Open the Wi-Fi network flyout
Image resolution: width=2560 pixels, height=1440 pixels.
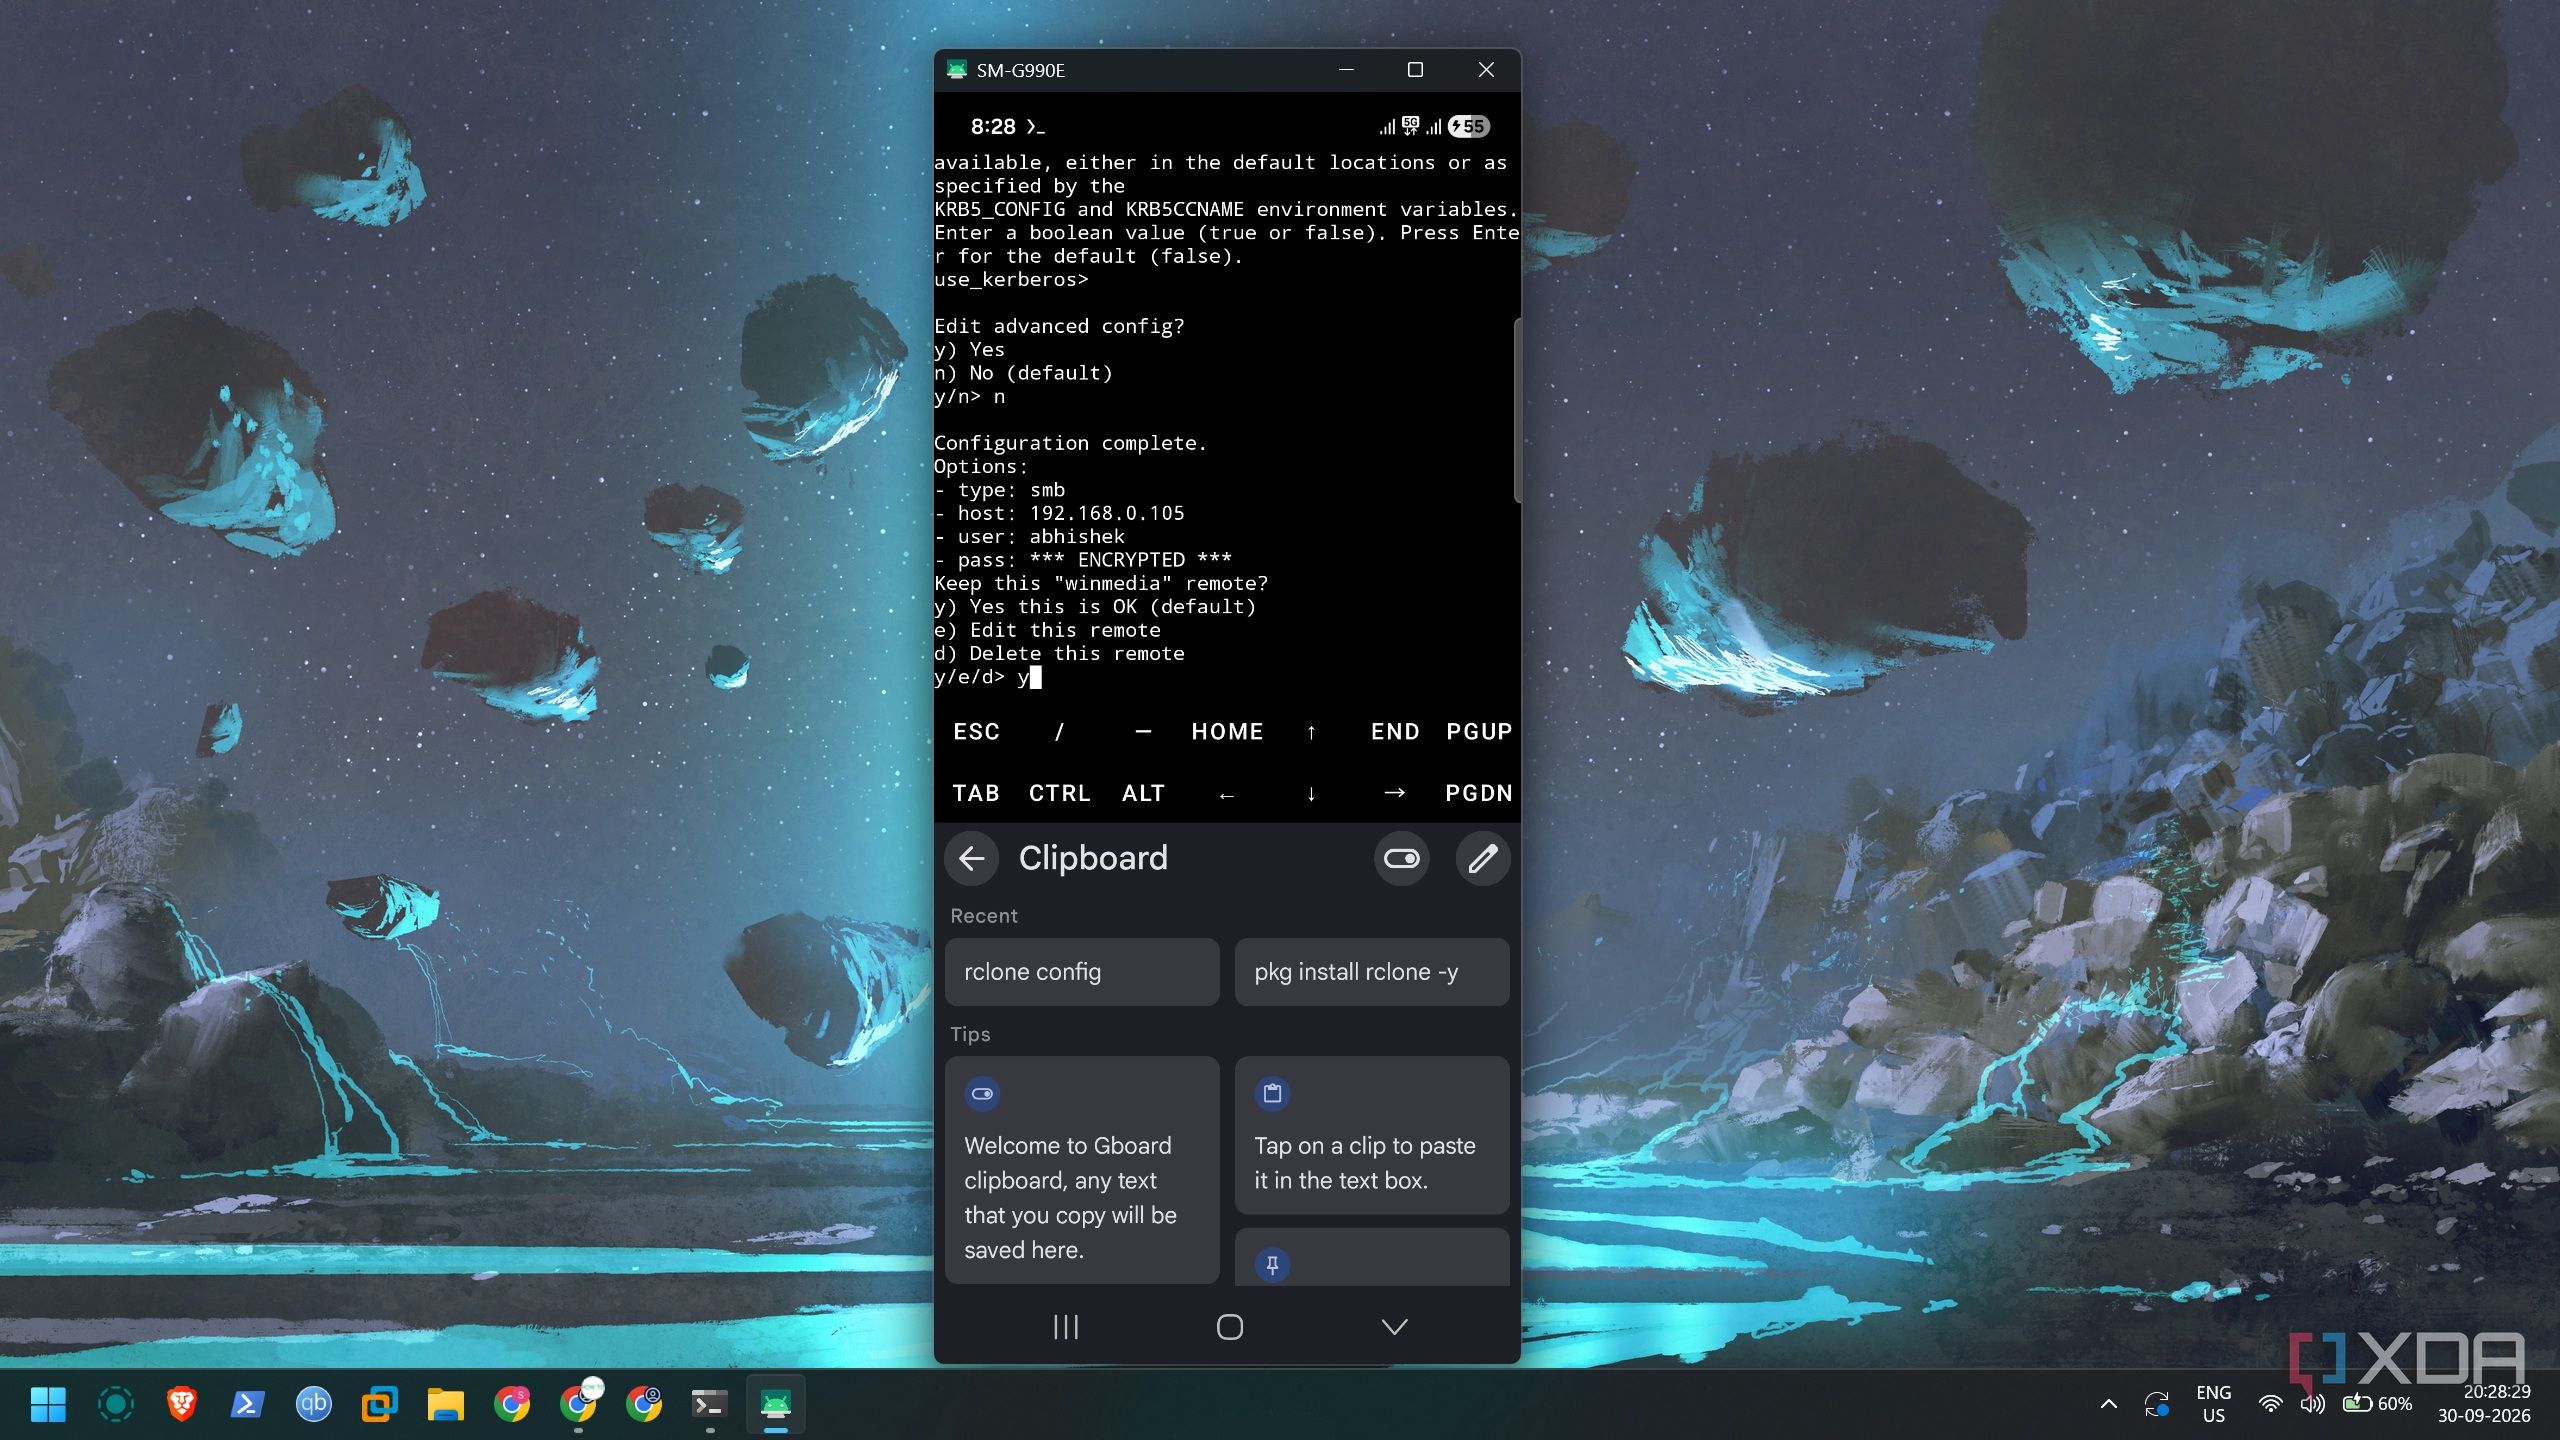click(x=2271, y=1404)
